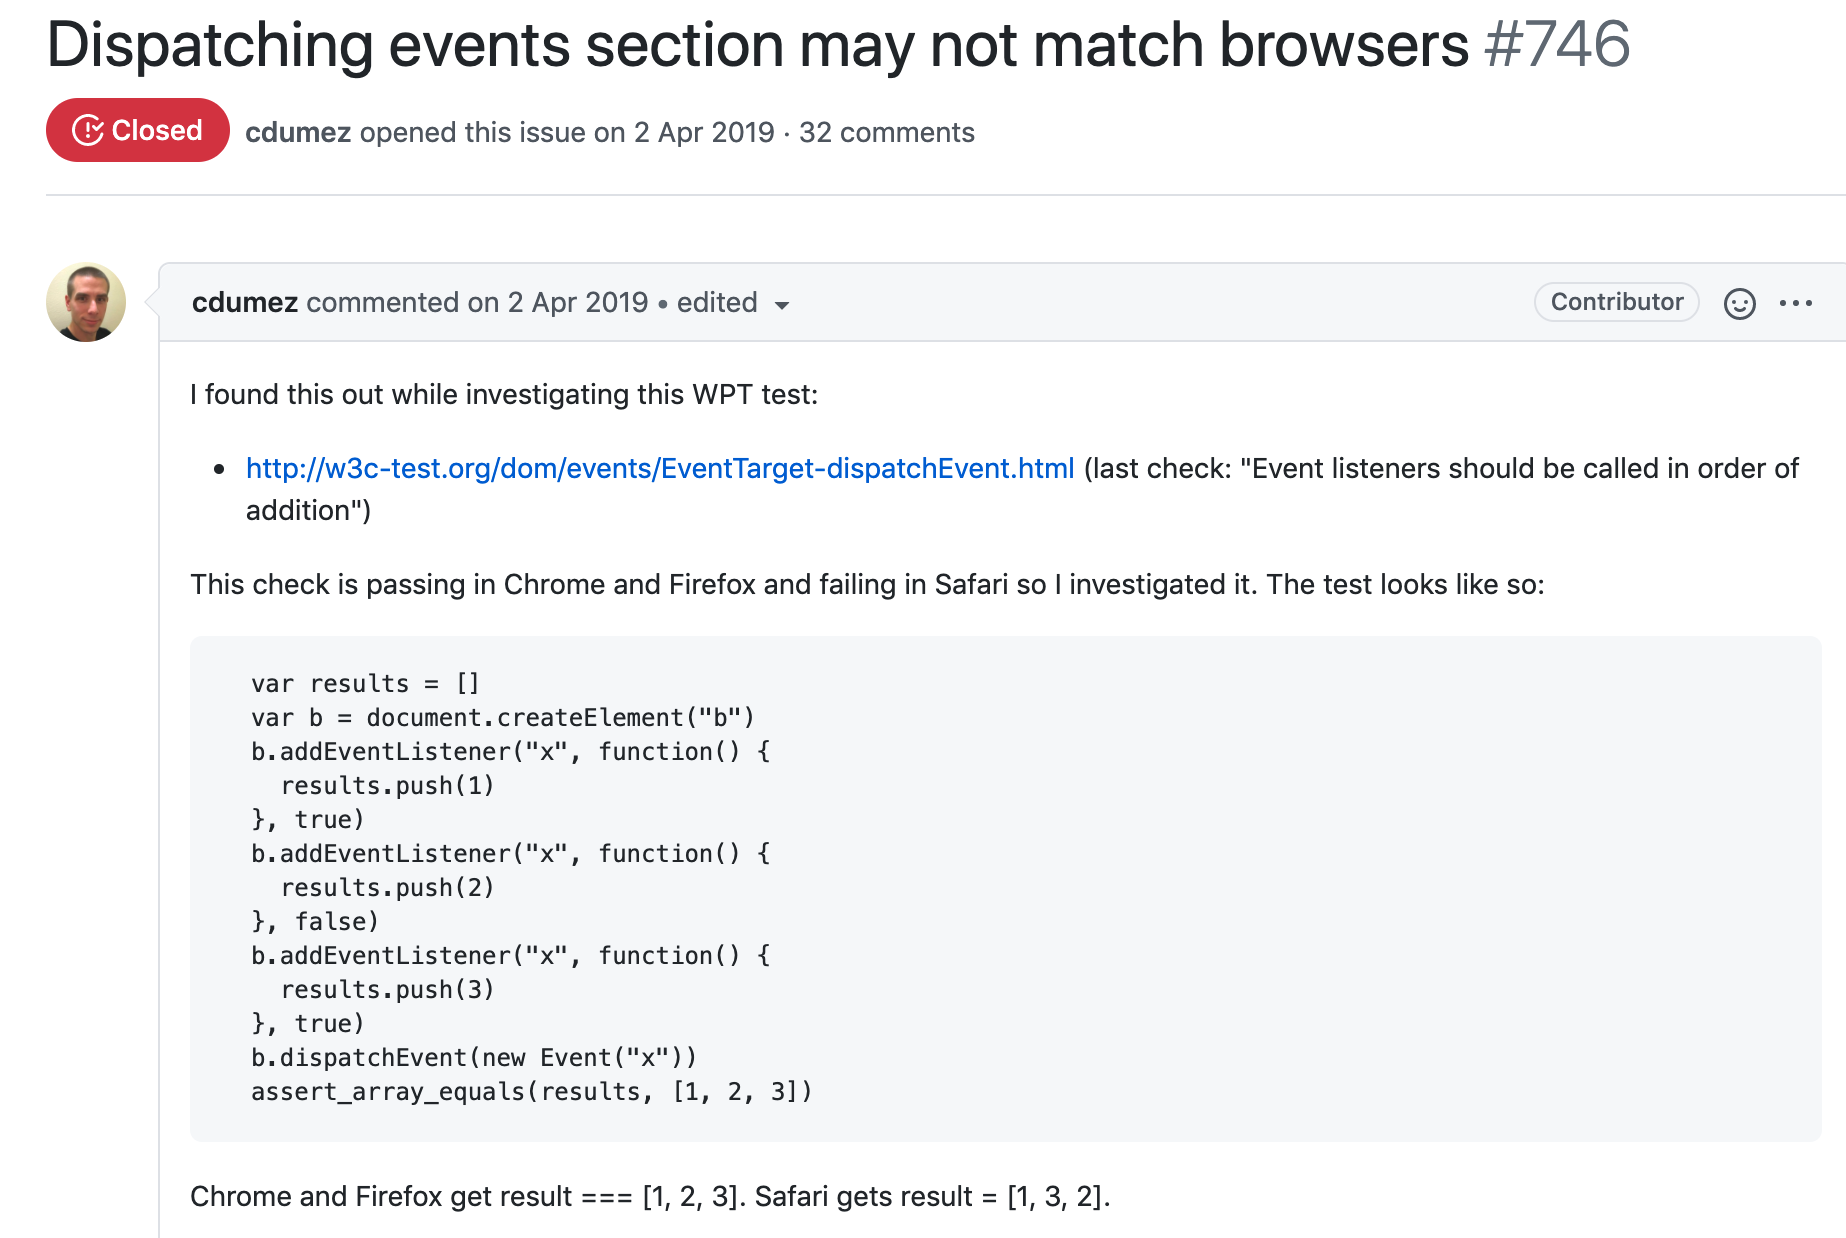Click cdumez author name in comment header
The height and width of the screenshot is (1238, 1846).
click(245, 302)
